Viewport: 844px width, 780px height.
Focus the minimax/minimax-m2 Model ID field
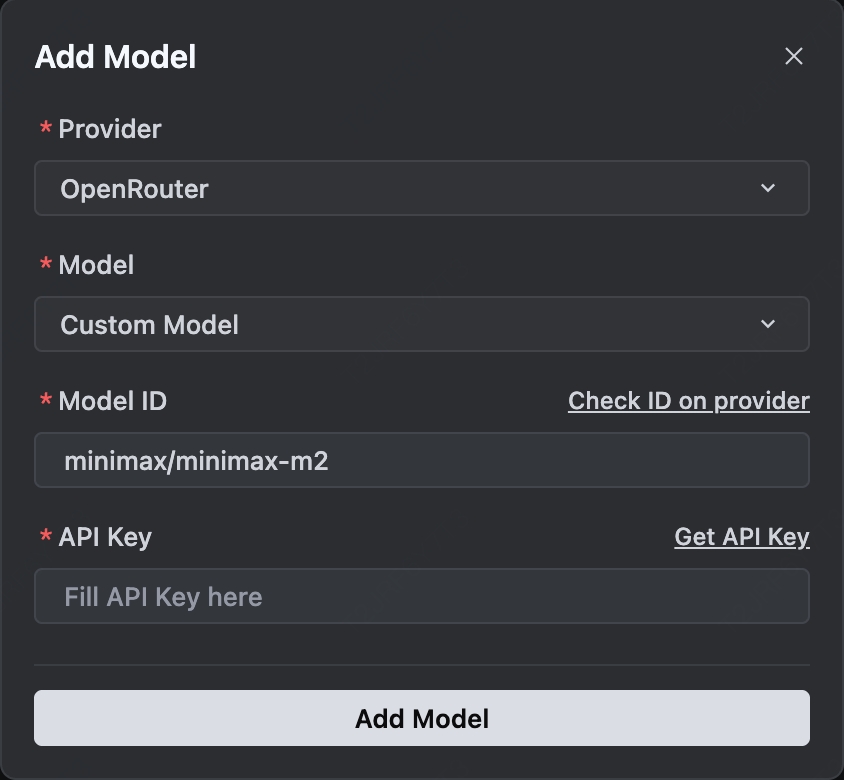[420, 461]
